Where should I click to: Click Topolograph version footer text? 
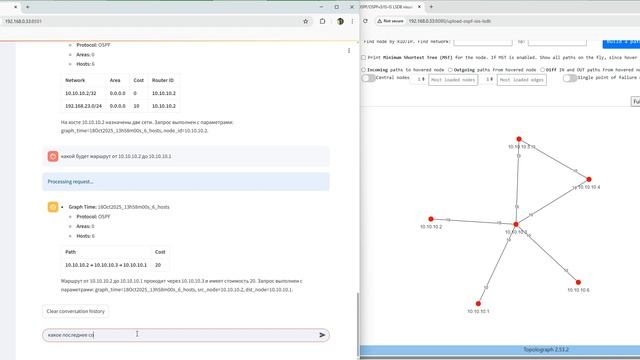click(x=546, y=349)
